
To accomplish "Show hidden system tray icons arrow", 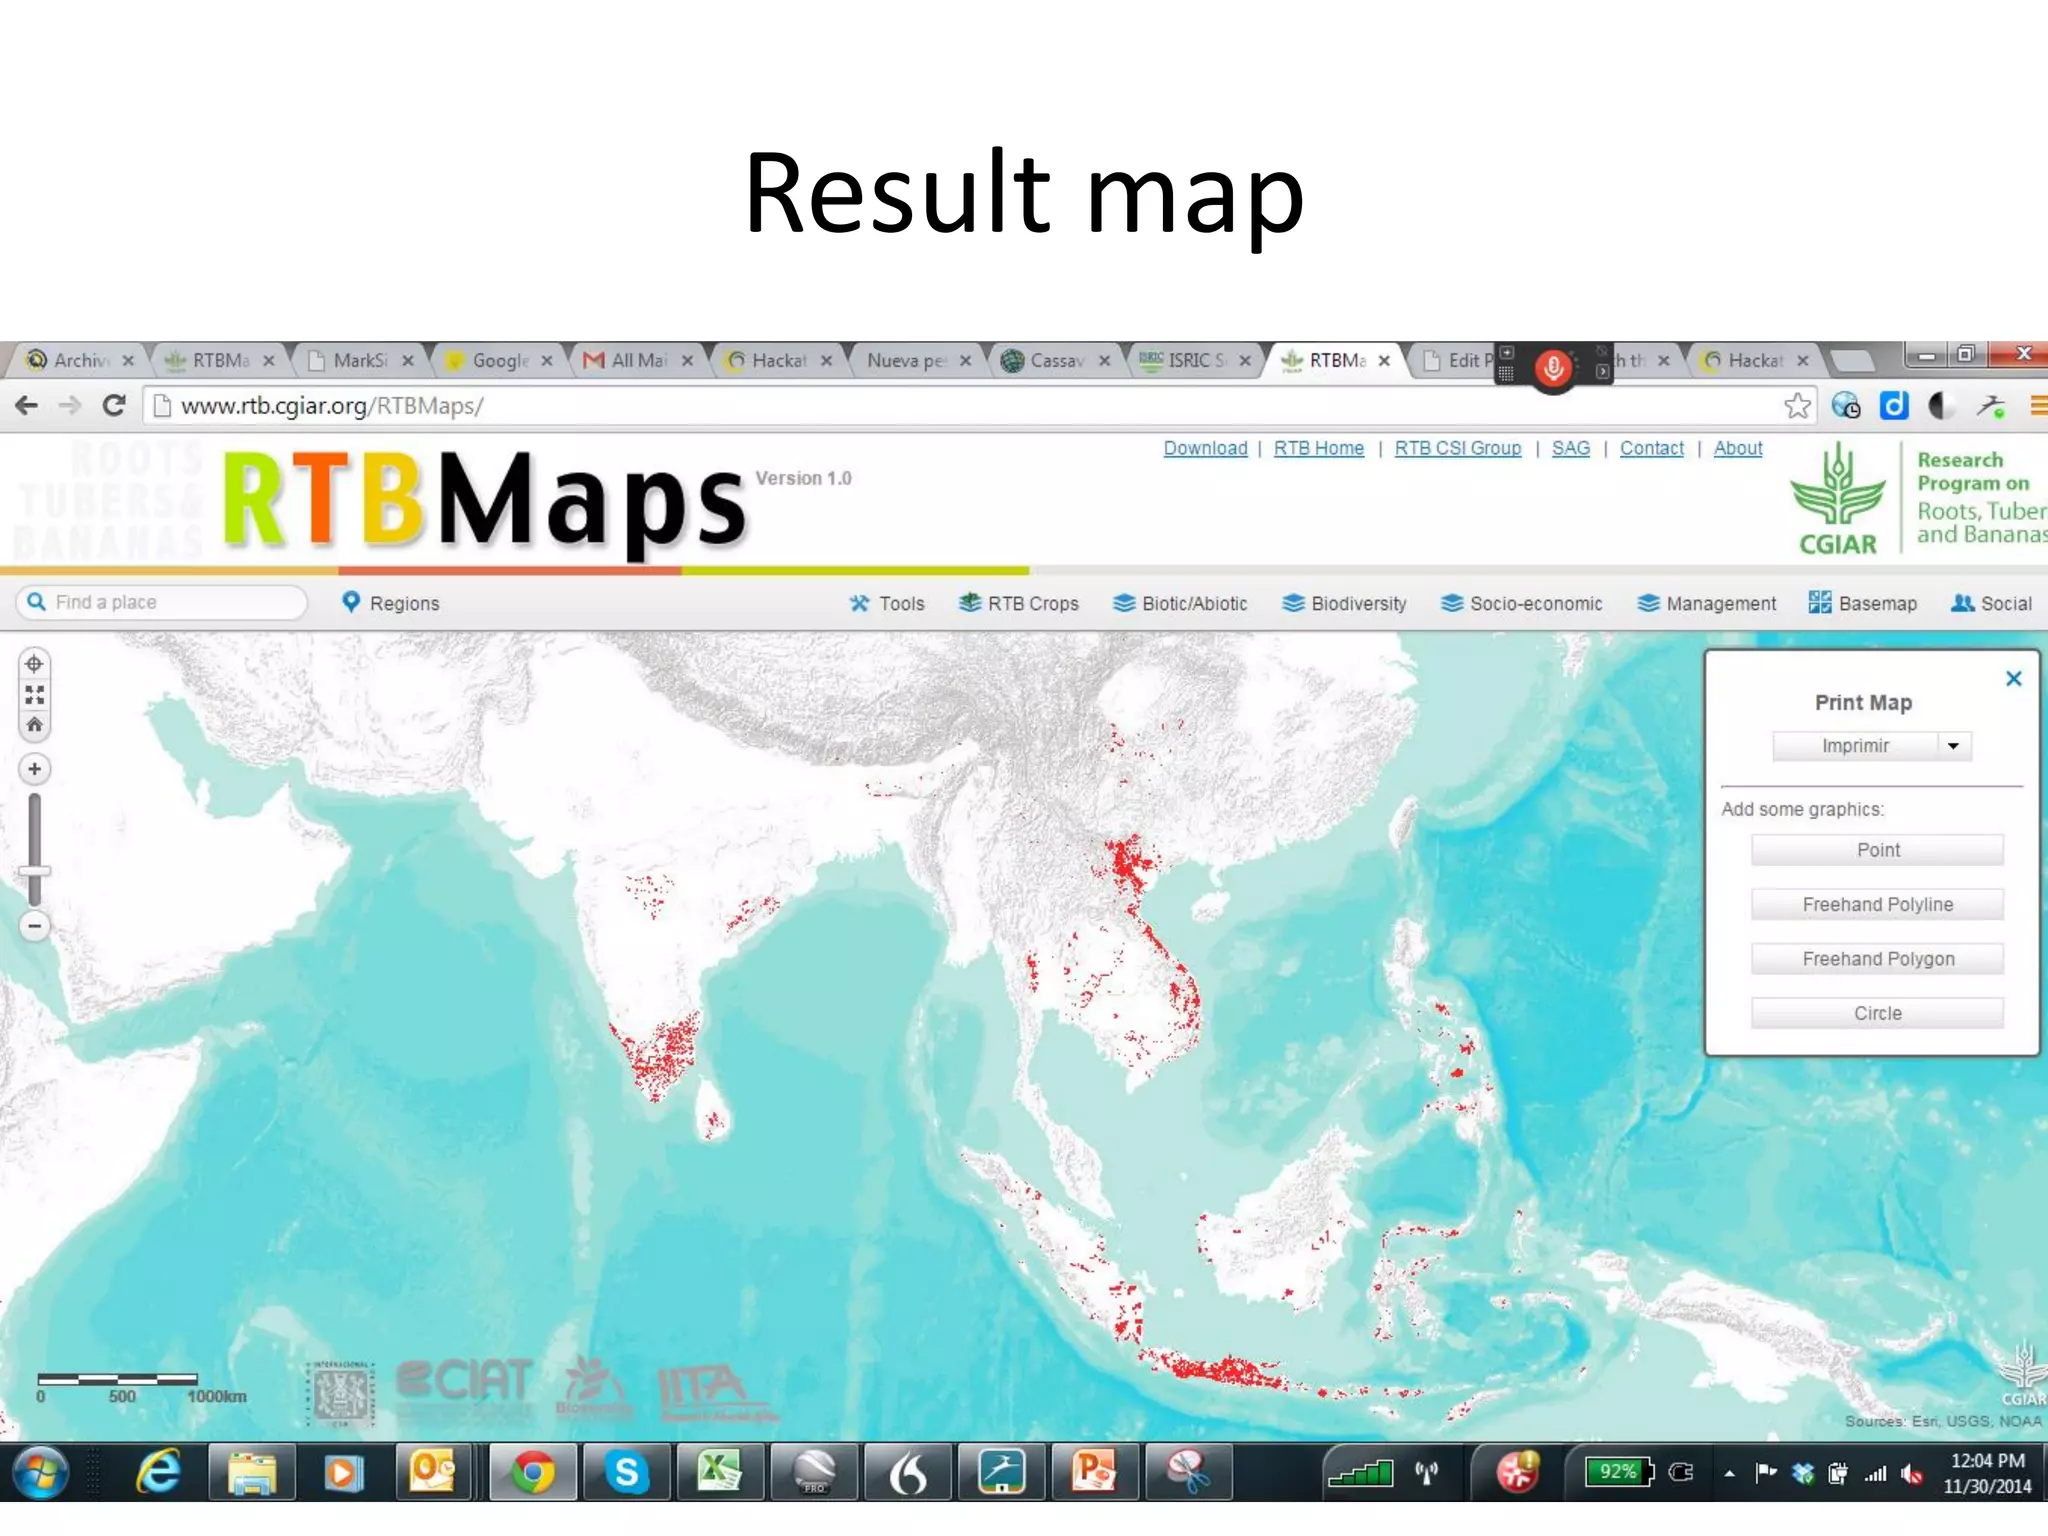I will (x=1729, y=1474).
